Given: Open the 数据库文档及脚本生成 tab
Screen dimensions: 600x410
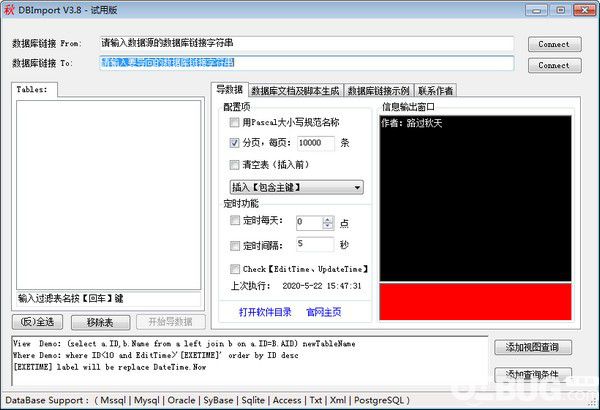Looking at the screenshot, I should 295,91.
